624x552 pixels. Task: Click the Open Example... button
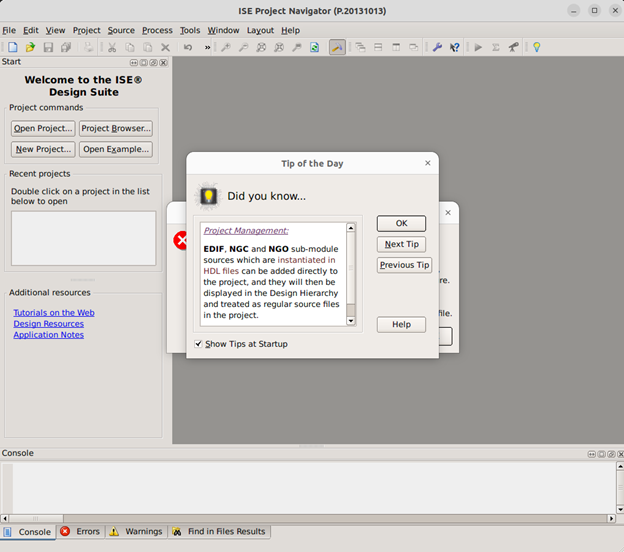tap(116, 149)
